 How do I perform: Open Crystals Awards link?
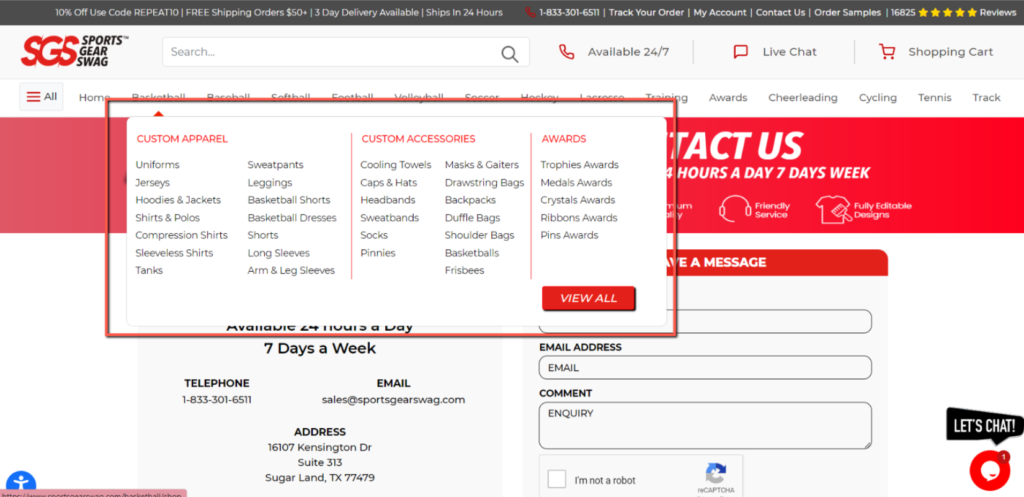tap(578, 200)
